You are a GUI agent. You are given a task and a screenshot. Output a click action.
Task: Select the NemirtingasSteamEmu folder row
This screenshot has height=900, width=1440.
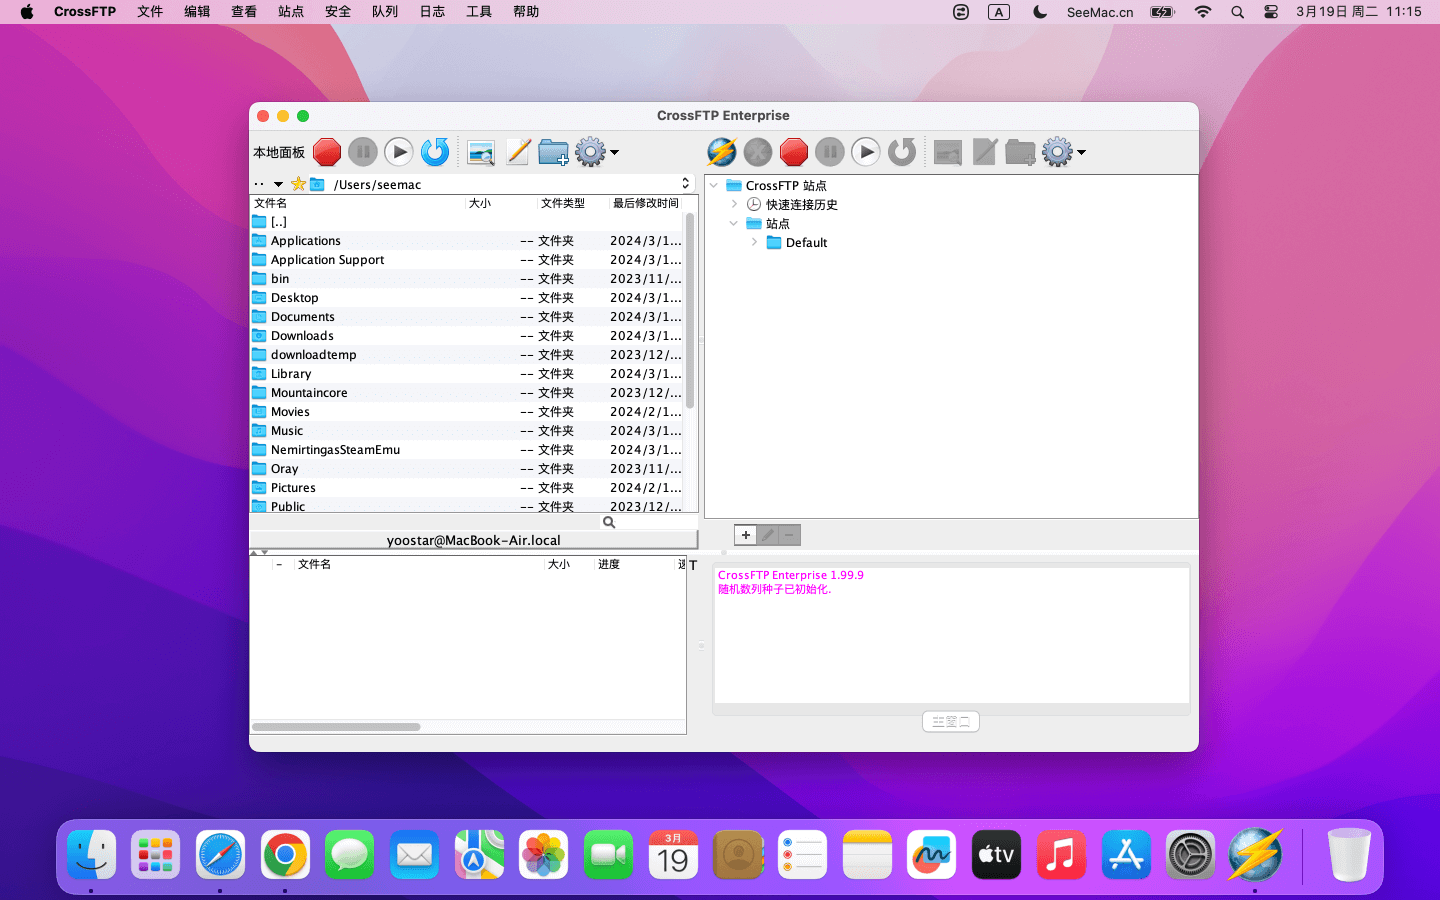tap(467, 450)
